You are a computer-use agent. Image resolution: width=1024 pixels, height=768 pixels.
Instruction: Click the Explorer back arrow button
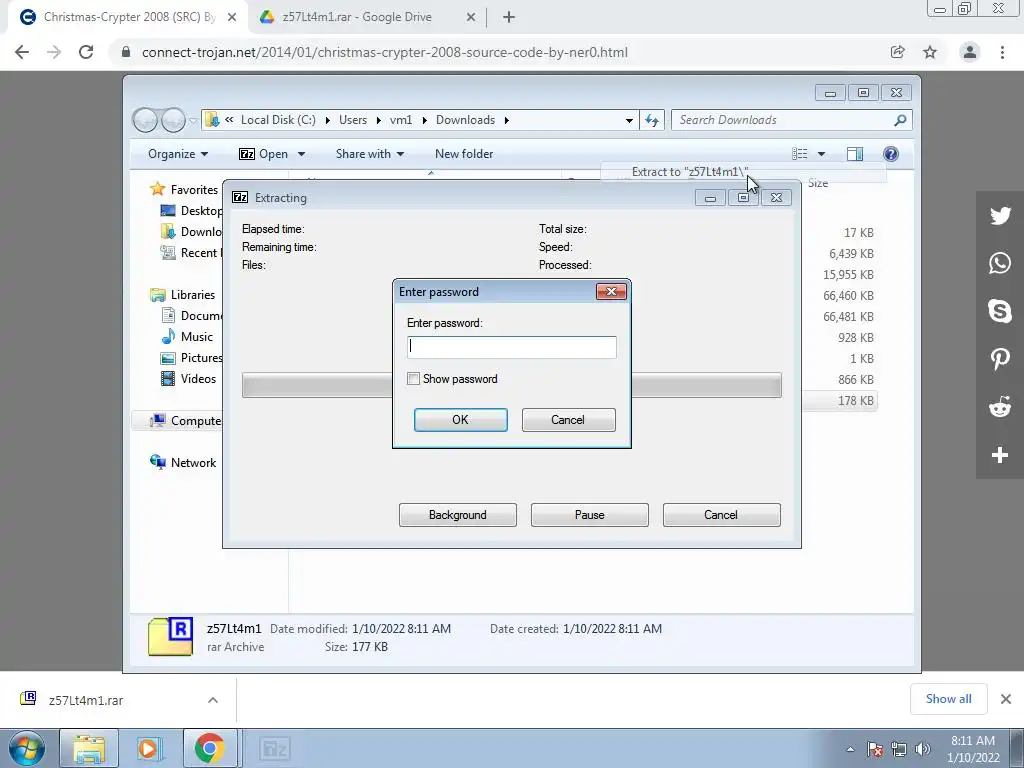(x=145, y=120)
